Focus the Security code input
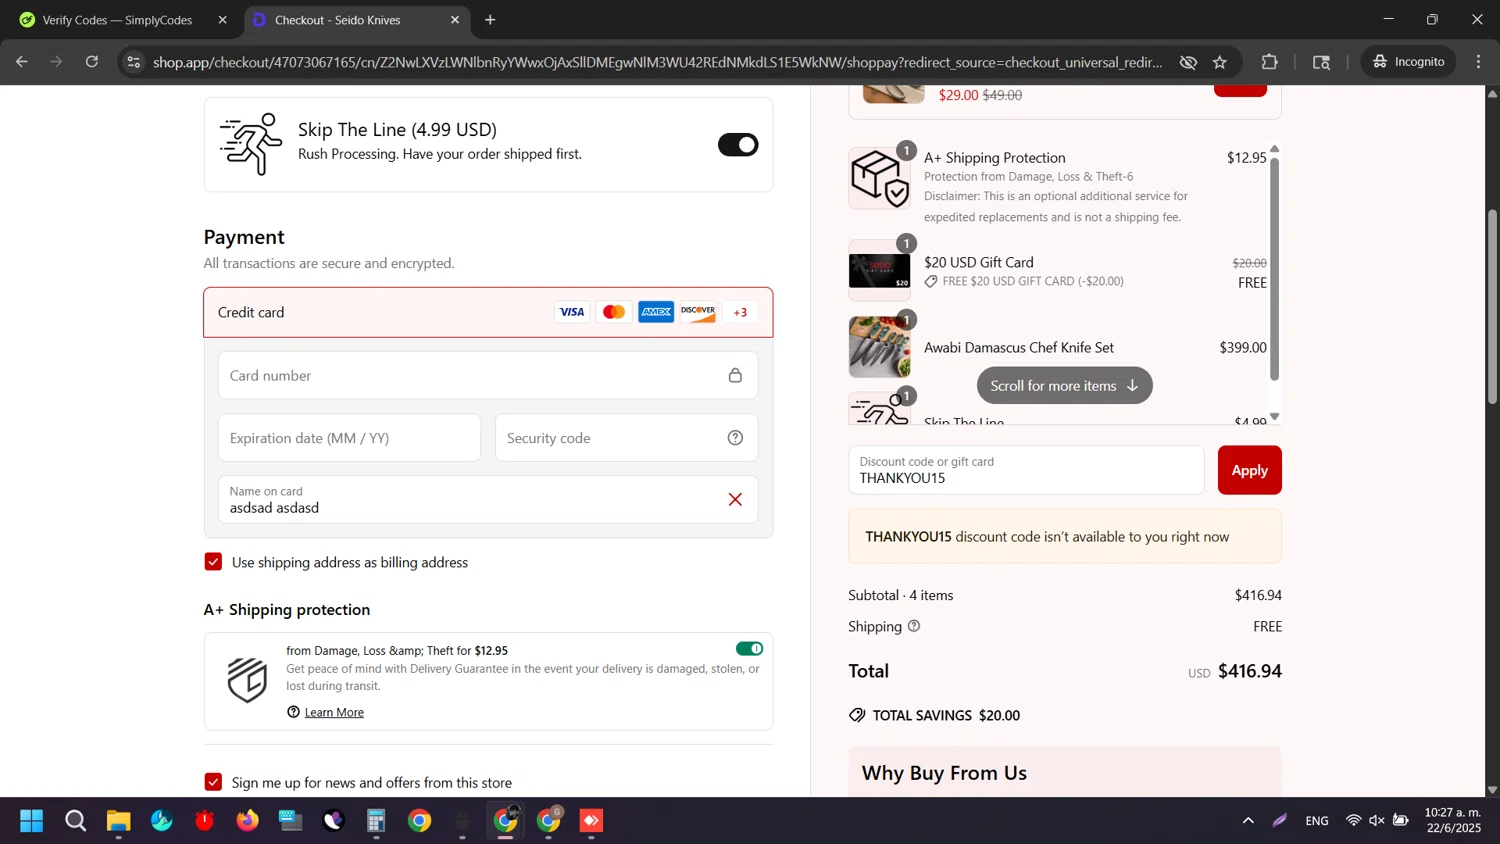1500x844 pixels. click(626, 438)
